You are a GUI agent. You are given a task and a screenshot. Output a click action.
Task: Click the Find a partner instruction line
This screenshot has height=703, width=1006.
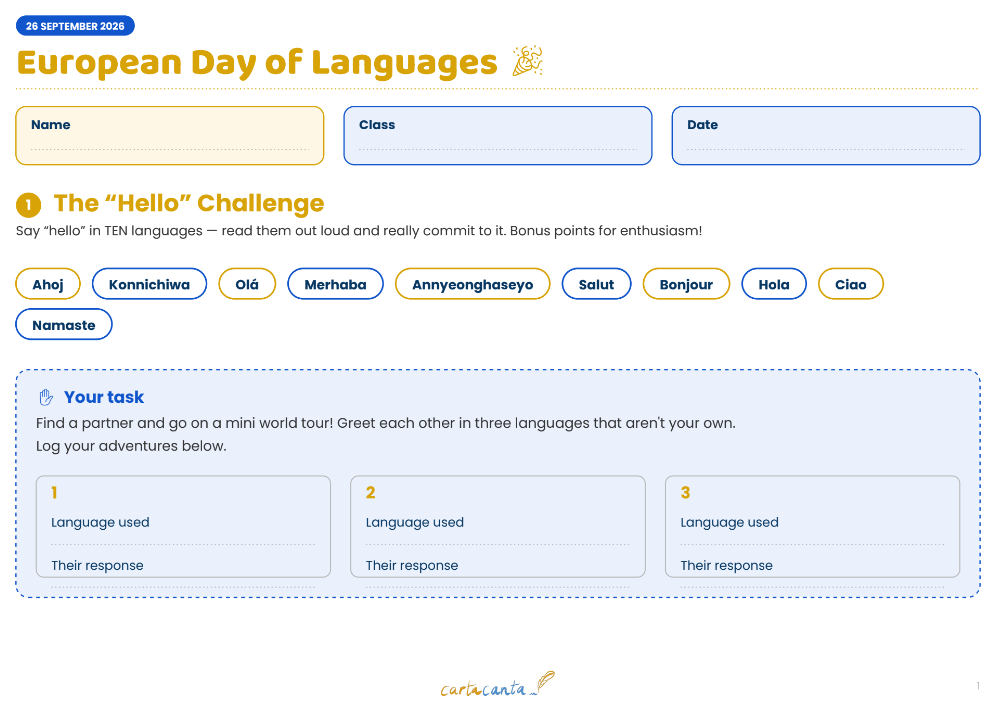pos(386,423)
